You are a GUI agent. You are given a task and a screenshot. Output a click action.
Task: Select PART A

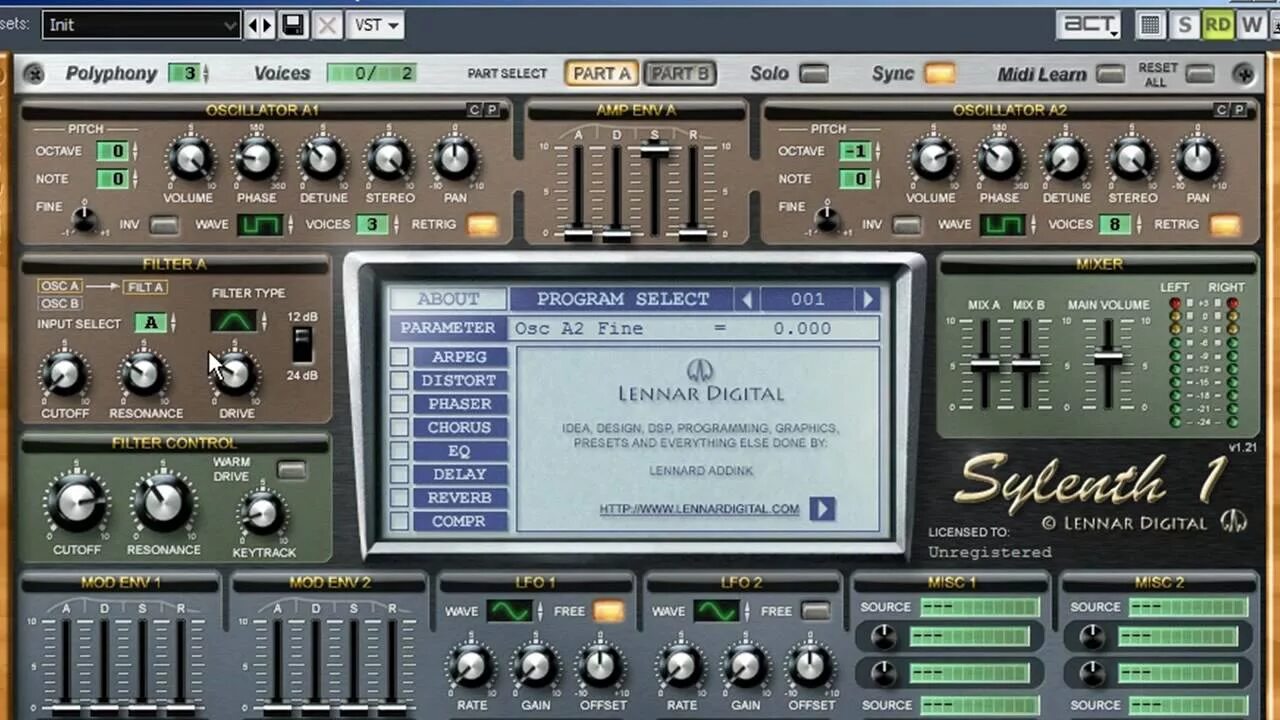[602, 74]
